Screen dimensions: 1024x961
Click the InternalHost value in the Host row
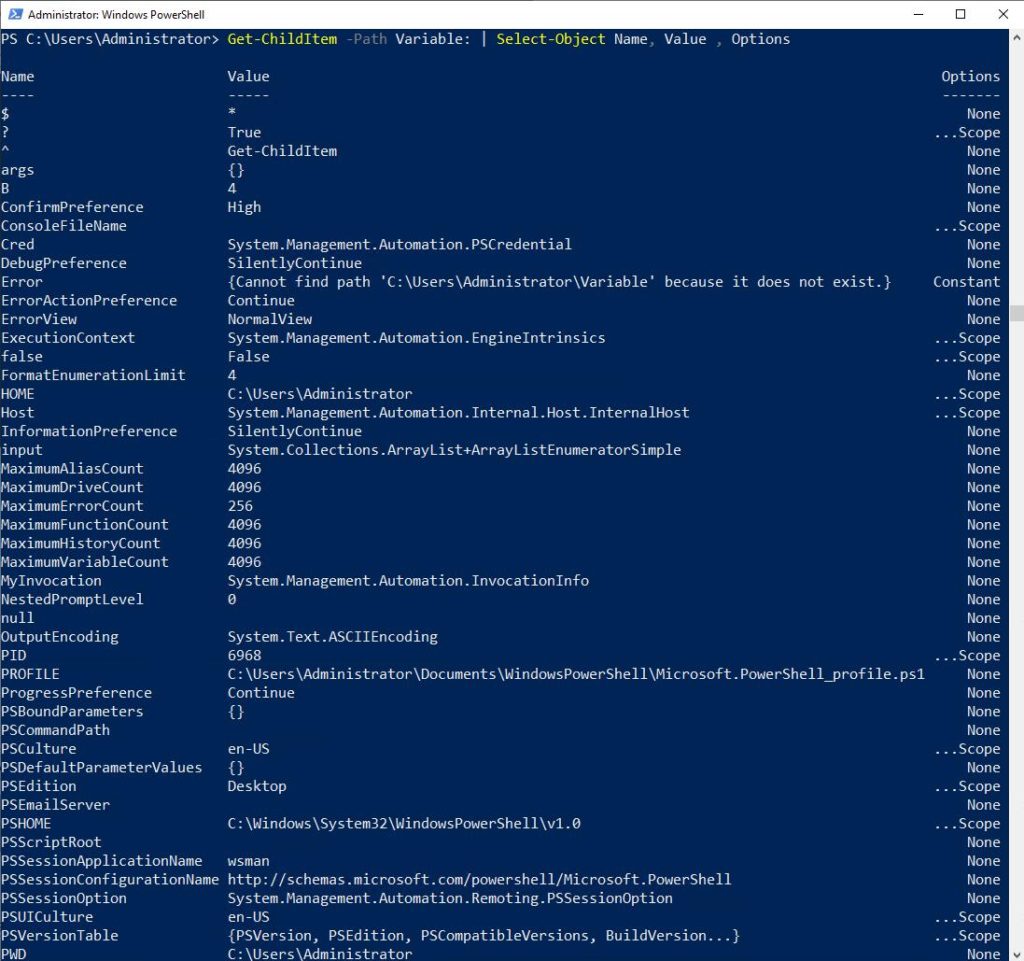click(458, 413)
